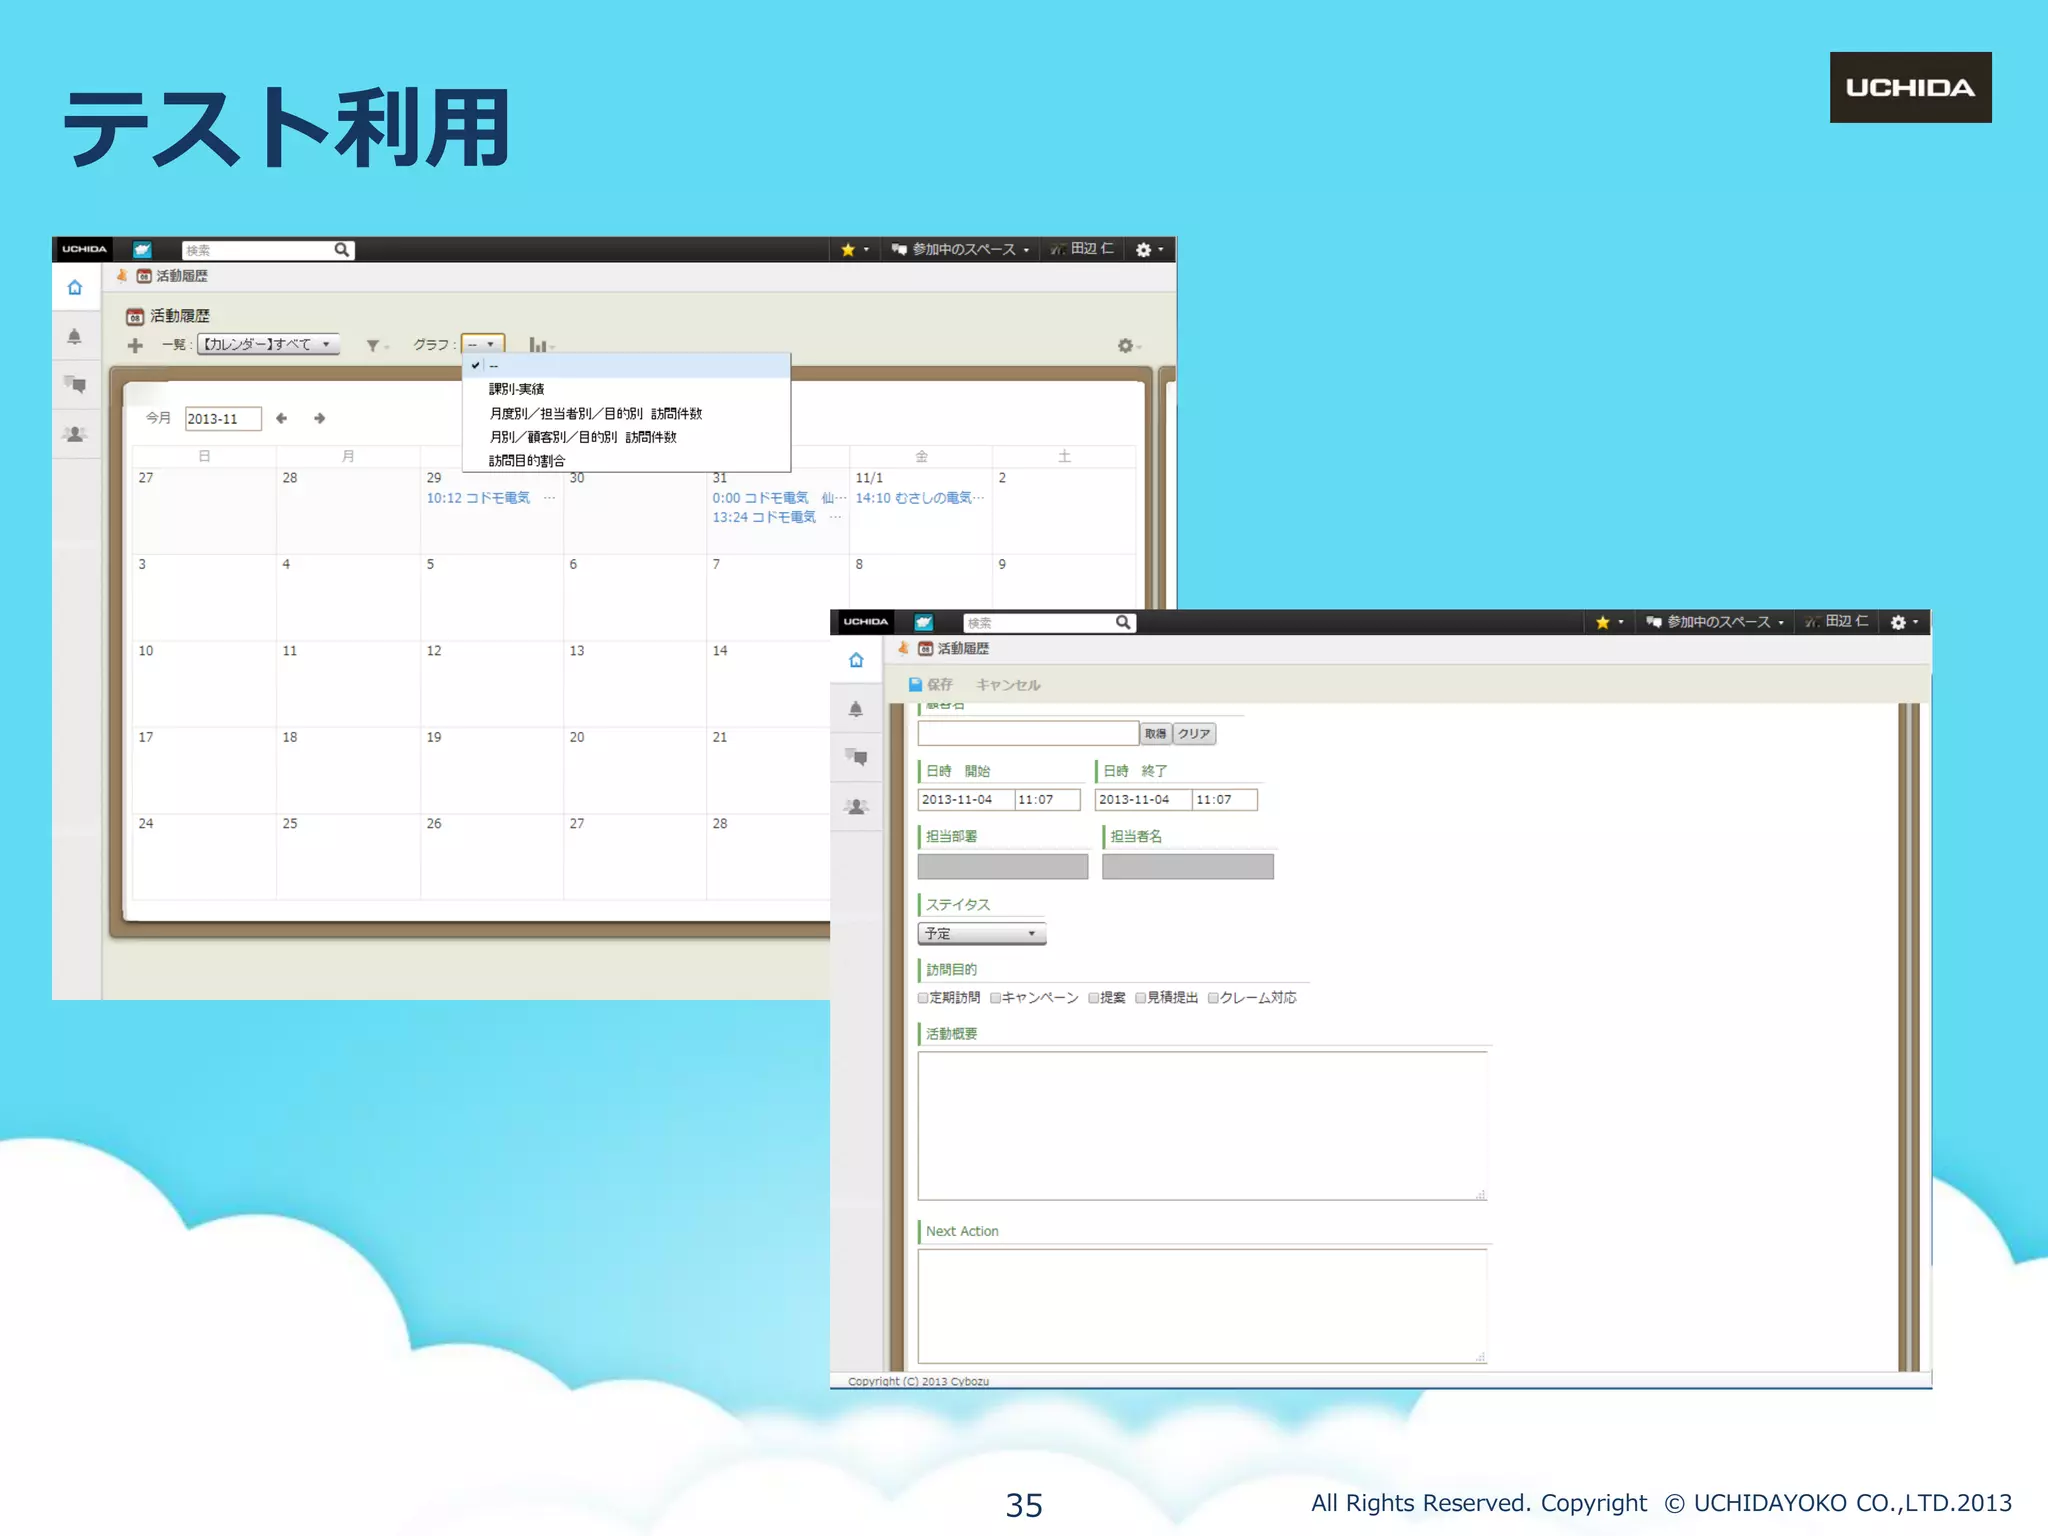2048x1536 pixels.
Task: Open the star favorites icon in the calendar window header
Action: pyautogui.click(x=848, y=250)
